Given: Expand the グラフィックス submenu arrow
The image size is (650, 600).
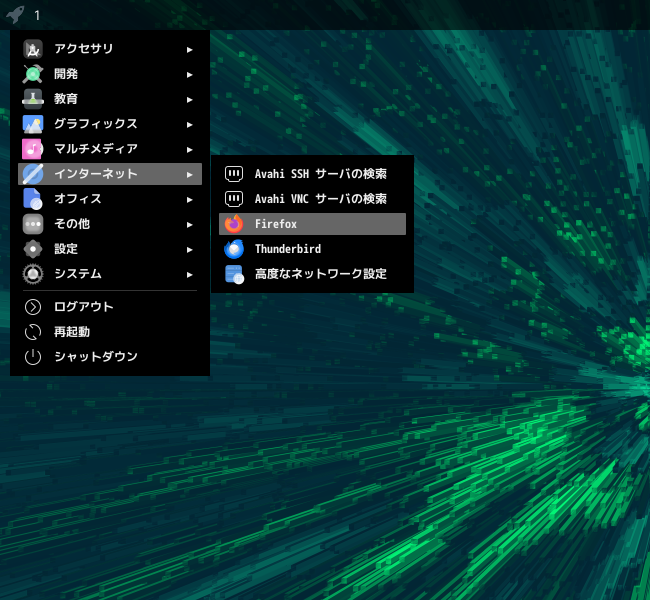Looking at the screenshot, I should tap(189, 124).
